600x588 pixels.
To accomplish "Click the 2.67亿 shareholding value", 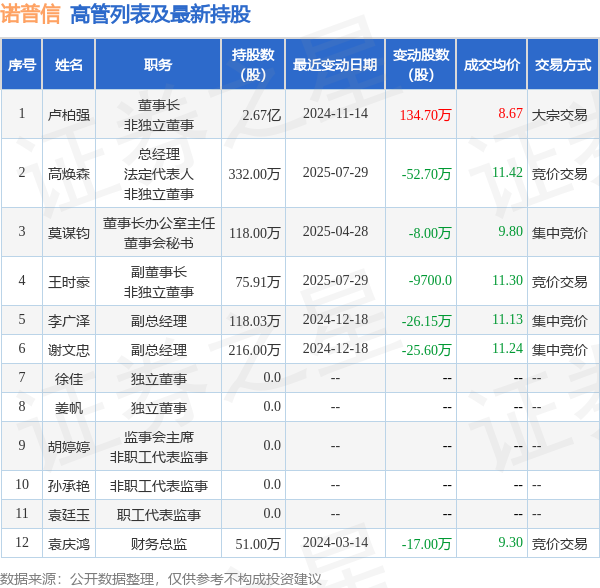I will tap(262, 114).
